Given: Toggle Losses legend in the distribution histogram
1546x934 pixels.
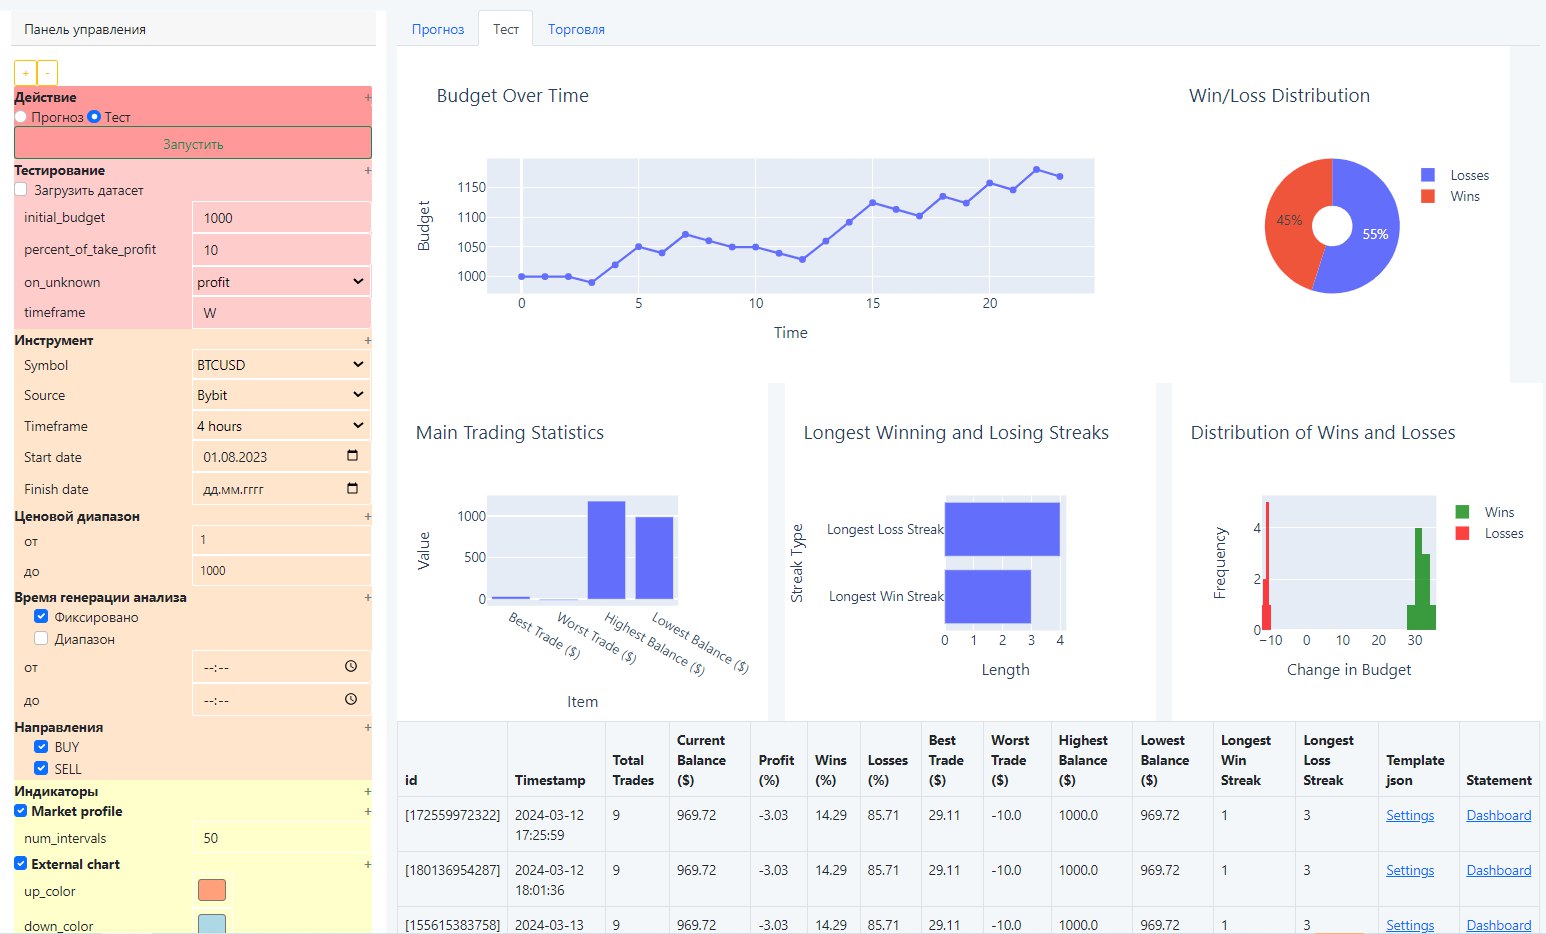Looking at the screenshot, I should point(1490,534).
